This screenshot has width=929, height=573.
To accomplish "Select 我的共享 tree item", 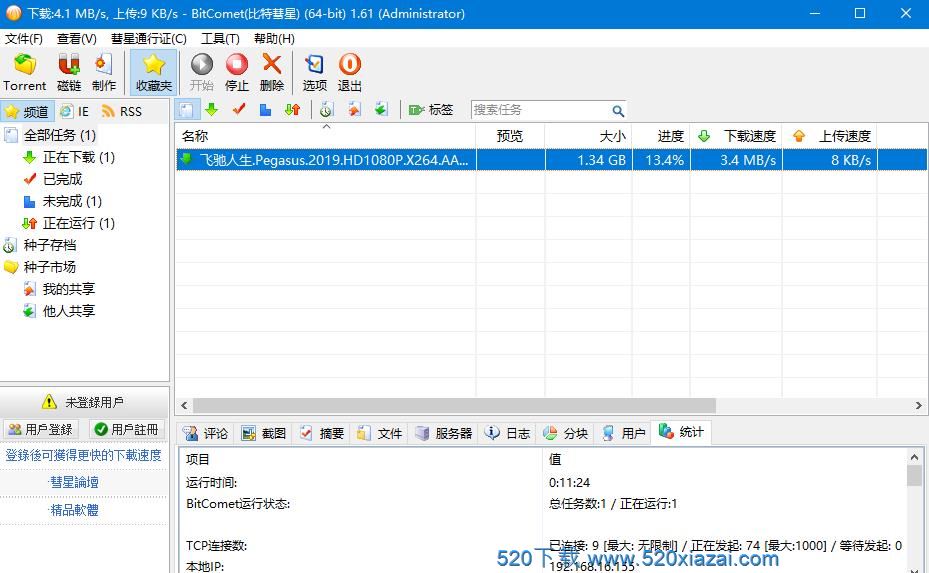I will coord(68,289).
